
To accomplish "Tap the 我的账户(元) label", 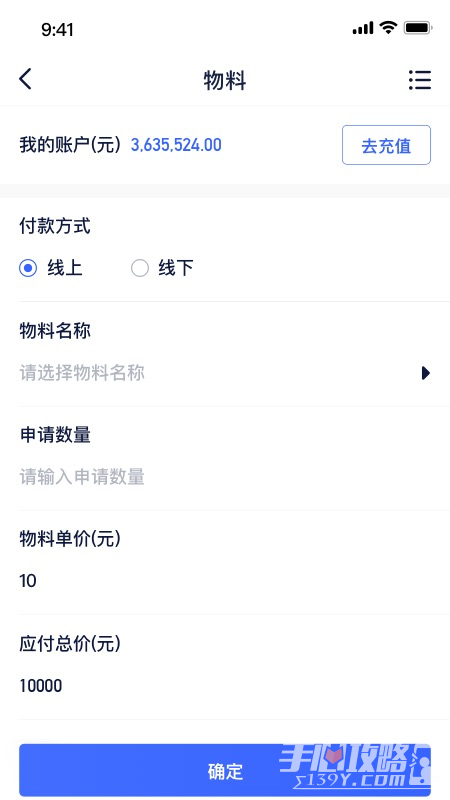I will 70,145.
